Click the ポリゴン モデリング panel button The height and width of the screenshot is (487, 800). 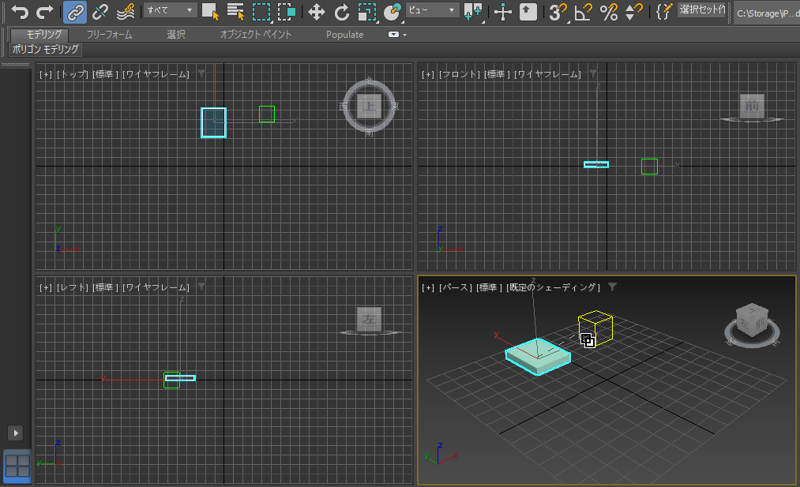point(46,49)
